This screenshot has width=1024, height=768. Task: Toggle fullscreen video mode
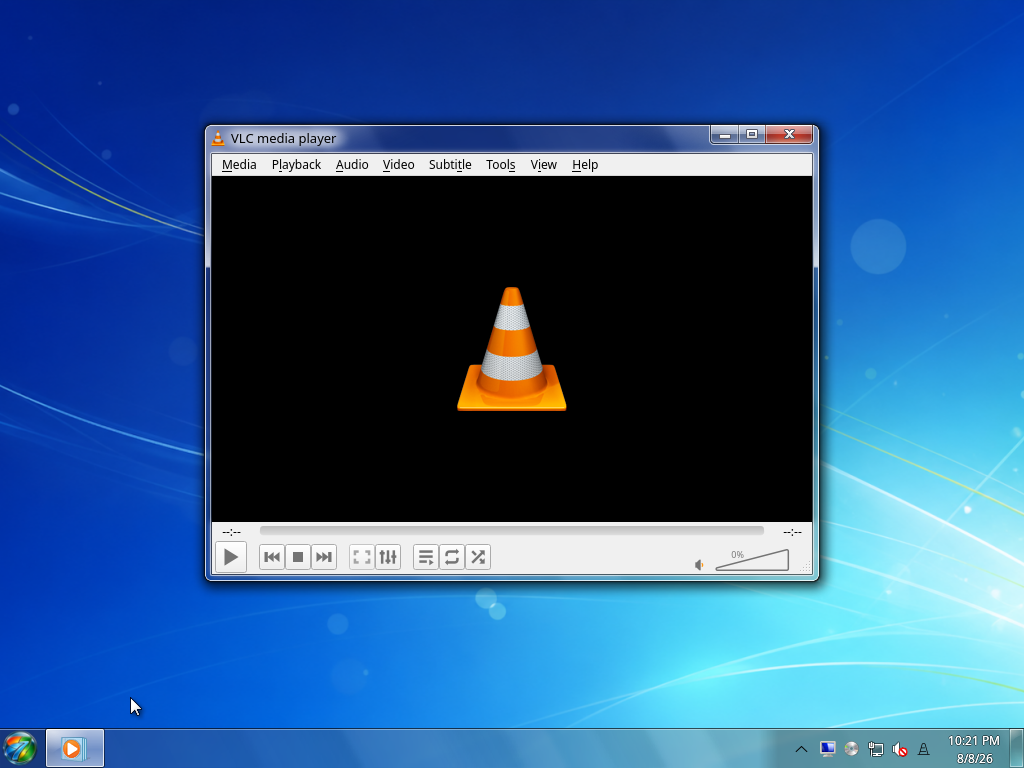pyautogui.click(x=362, y=557)
